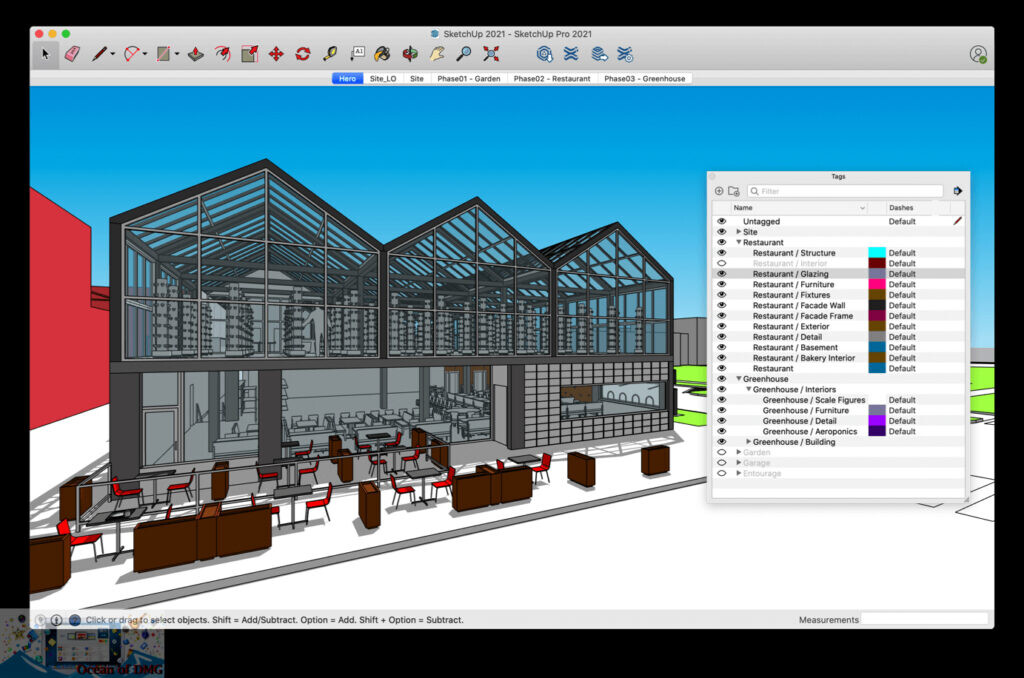Pick the Tape Measure tool
The image size is (1024, 678).
pos(330,54)
